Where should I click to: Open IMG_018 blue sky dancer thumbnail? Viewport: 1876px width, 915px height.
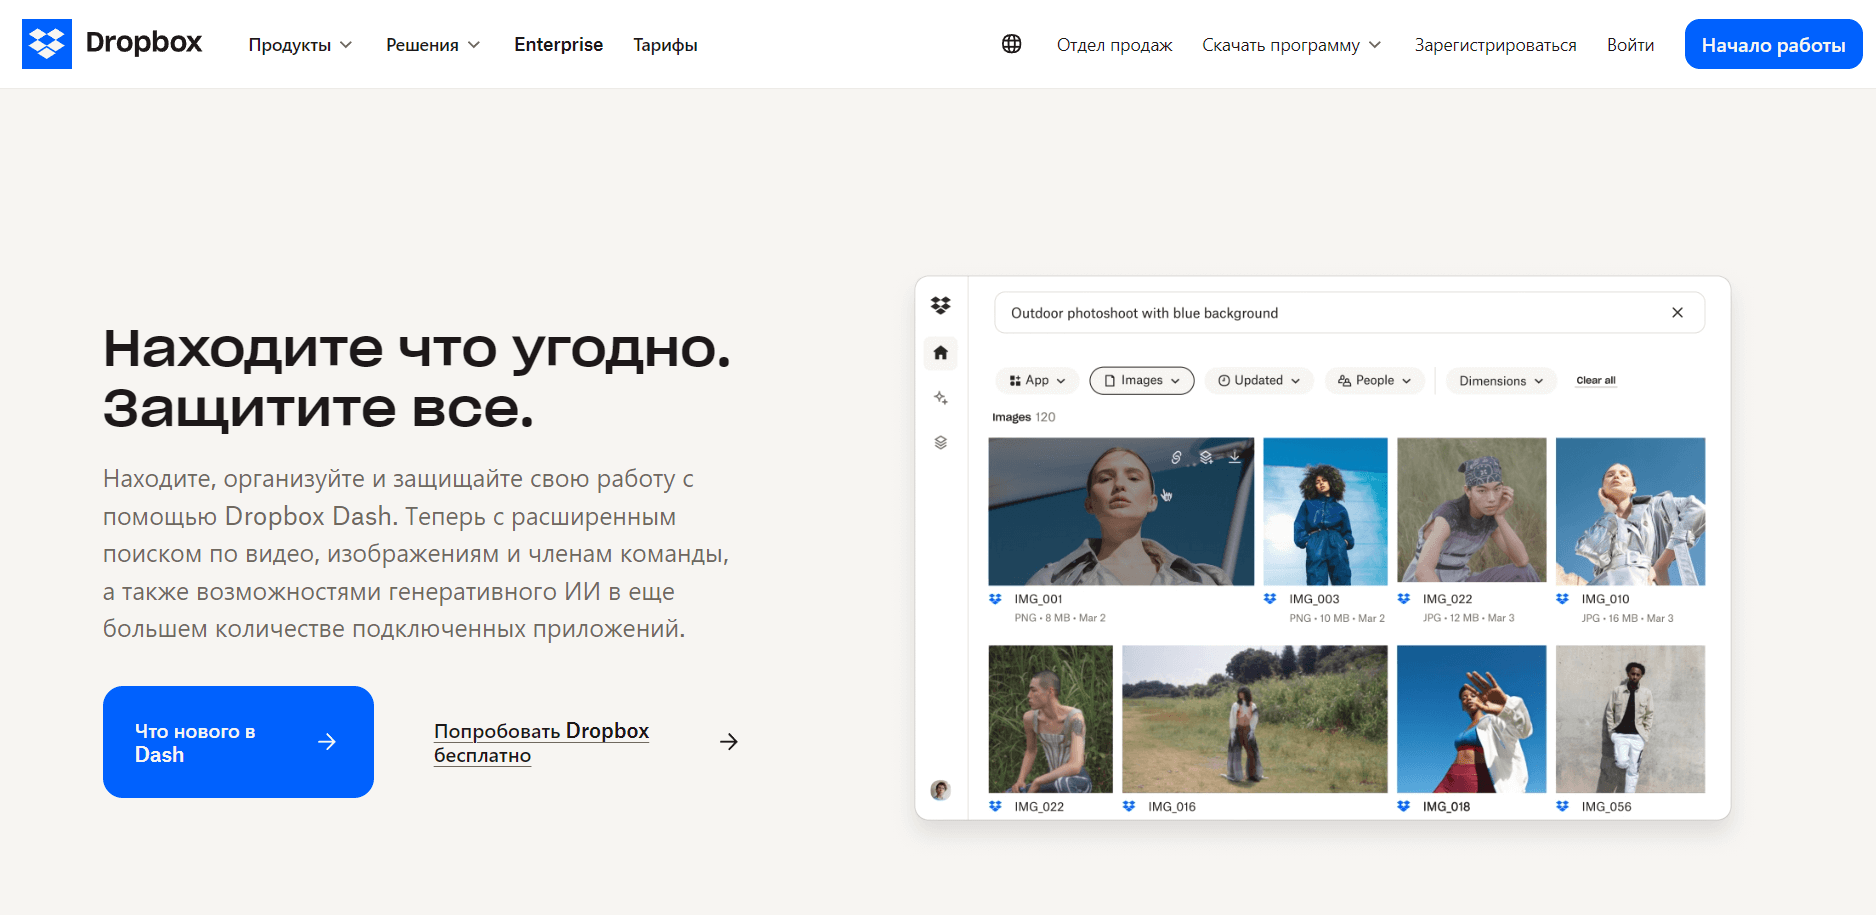(1471, 719)
